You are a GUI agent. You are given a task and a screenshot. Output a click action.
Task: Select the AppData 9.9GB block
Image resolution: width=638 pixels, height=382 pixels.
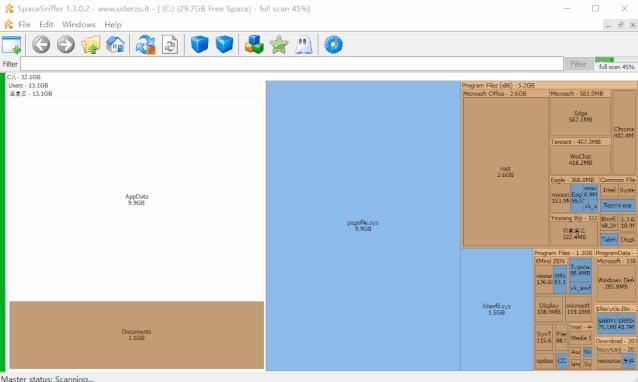pos(136,199)
